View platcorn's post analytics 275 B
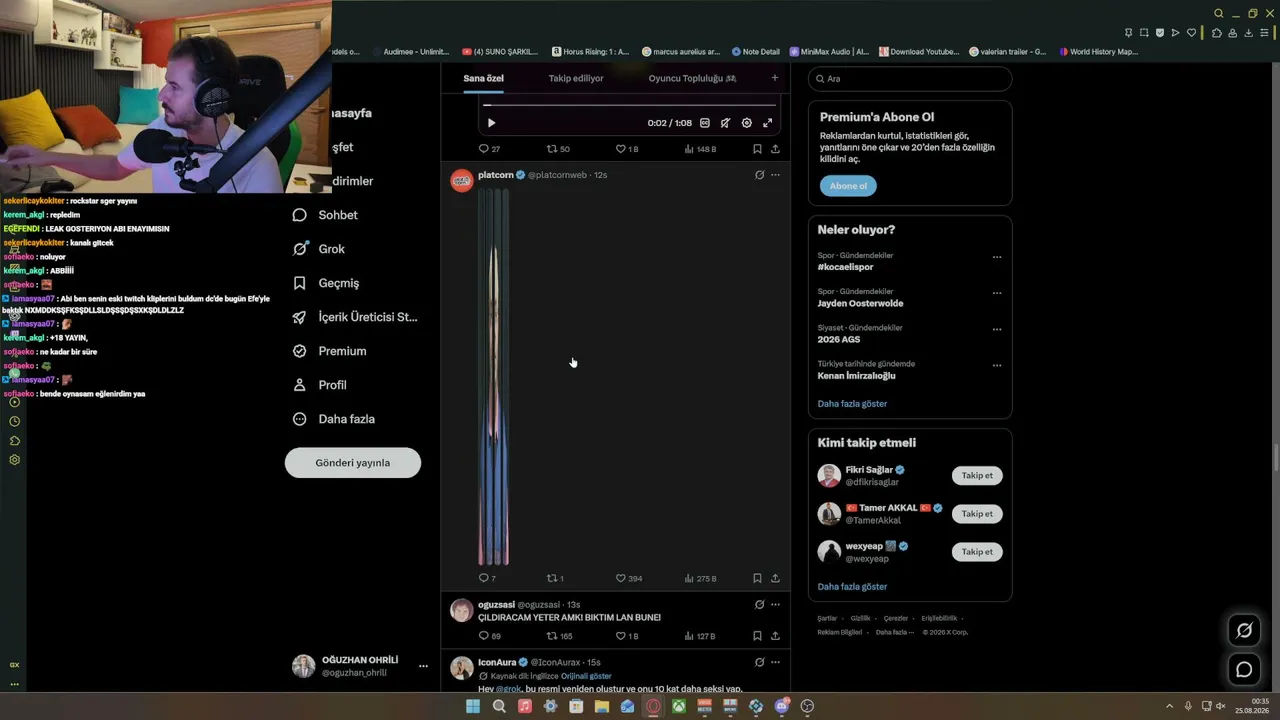The width and height of the screenshot is (1280, 720). 700,578
